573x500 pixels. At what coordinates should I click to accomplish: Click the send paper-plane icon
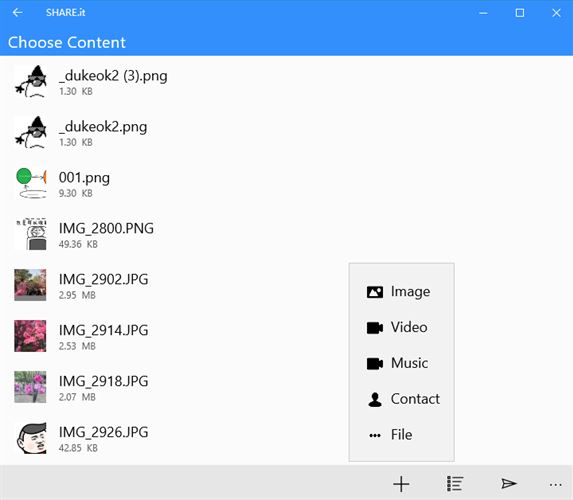point(509,484)
